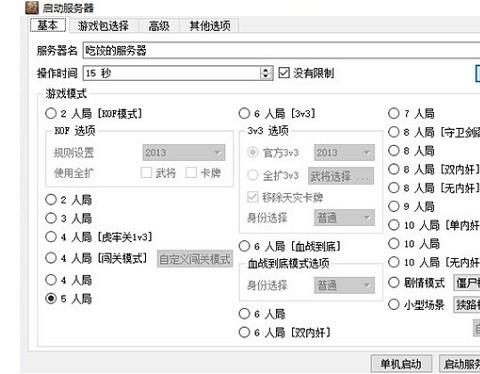
Task: Click the 操作时间 stepper arrows
Action: tap(266, 73)
